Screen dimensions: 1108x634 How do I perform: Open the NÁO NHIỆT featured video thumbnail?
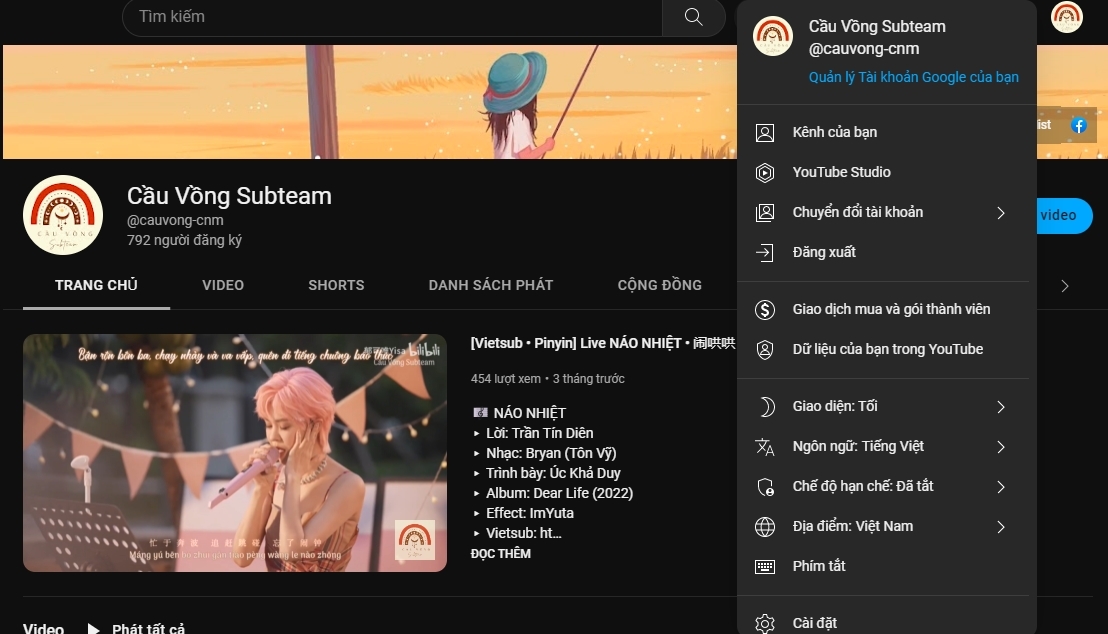[x=235, y=453]
